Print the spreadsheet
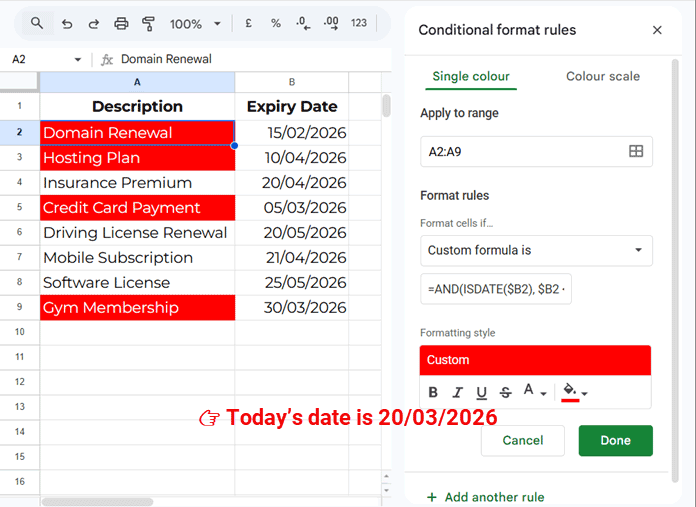 (121, 24)
